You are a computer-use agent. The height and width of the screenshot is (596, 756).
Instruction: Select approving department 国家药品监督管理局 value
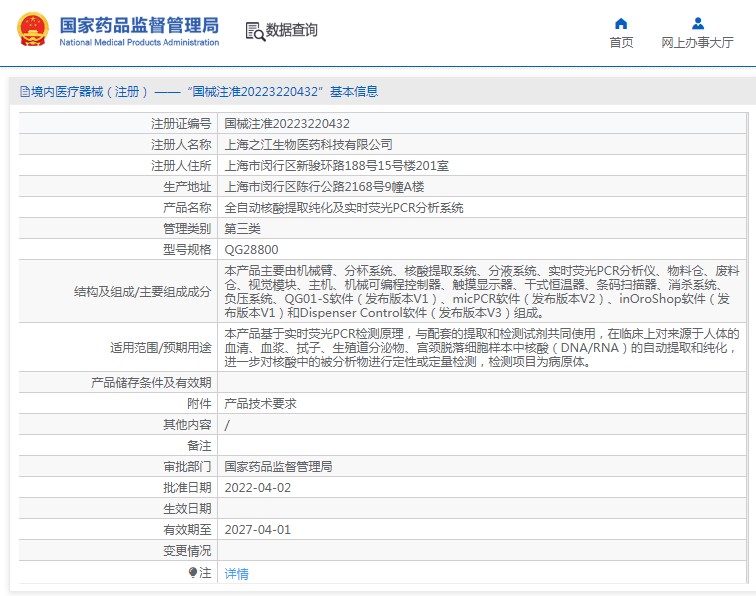(278, 467)
